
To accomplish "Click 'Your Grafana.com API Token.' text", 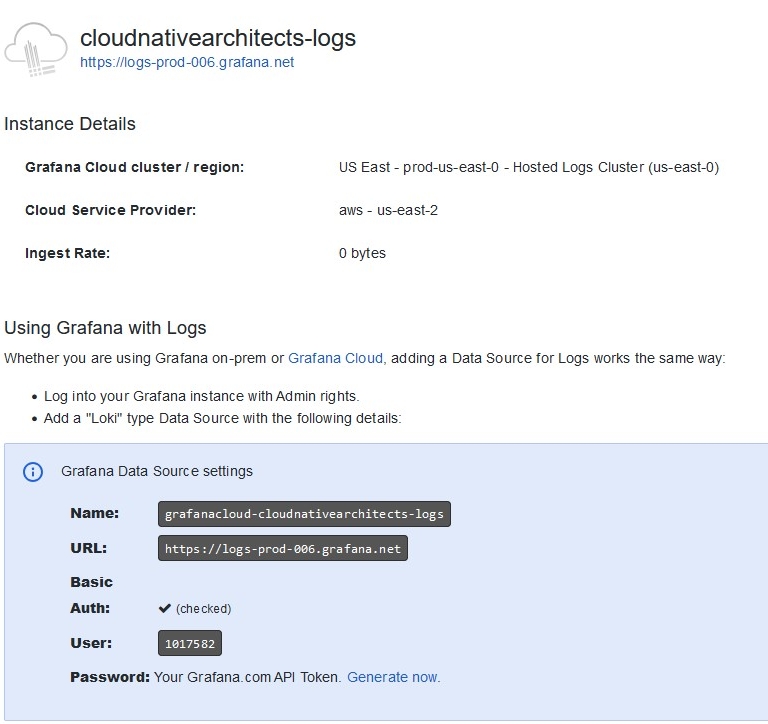I will point(248,677).
